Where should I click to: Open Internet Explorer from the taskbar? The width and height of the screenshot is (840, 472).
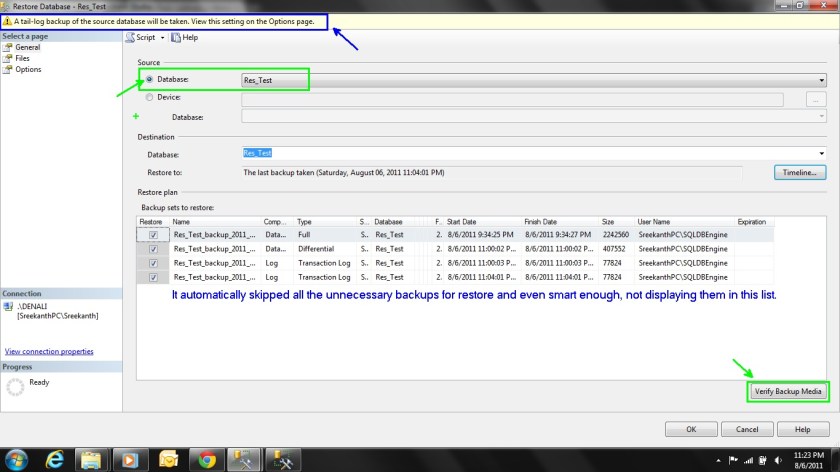[56, 459]
